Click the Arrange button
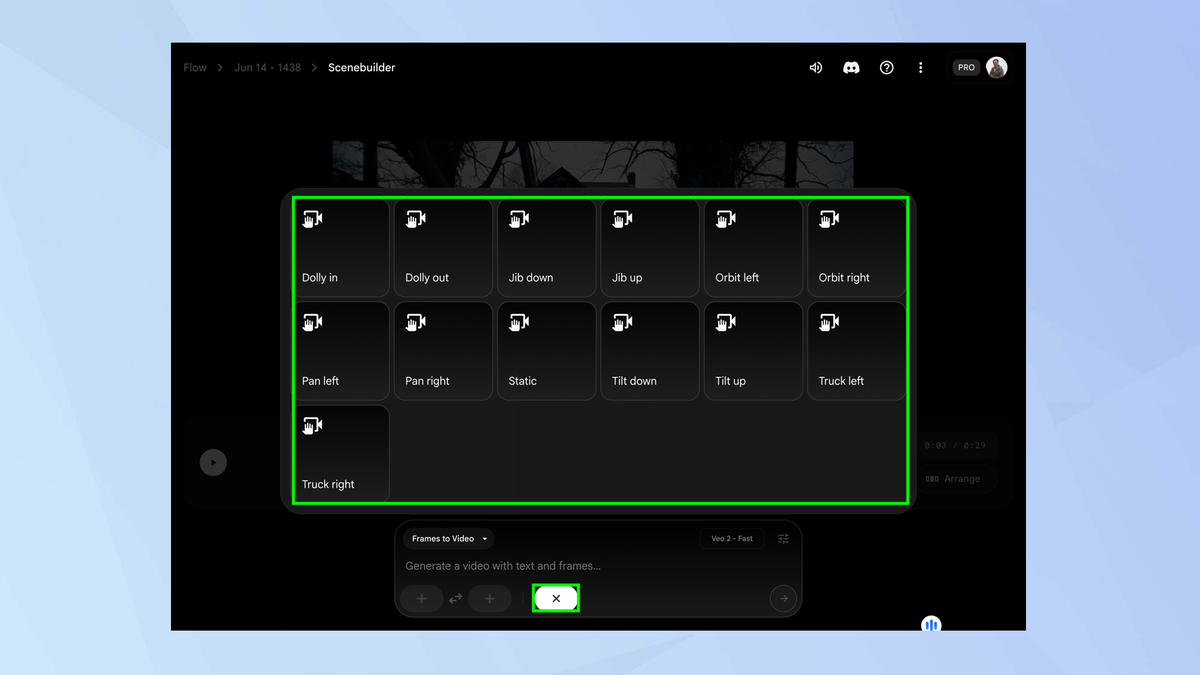The image size is (1200, 675). (x=954, y=479)
